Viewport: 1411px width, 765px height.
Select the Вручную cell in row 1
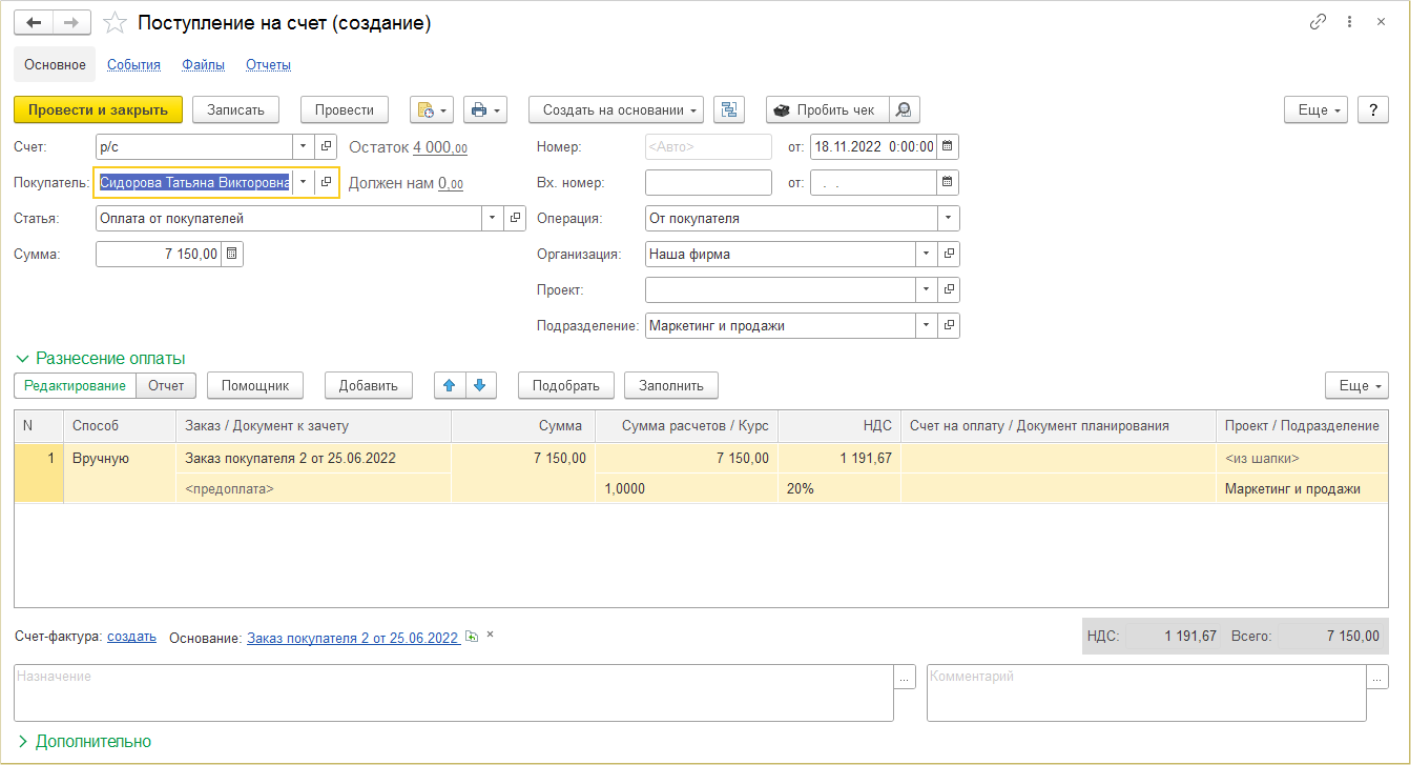point(119,457)
